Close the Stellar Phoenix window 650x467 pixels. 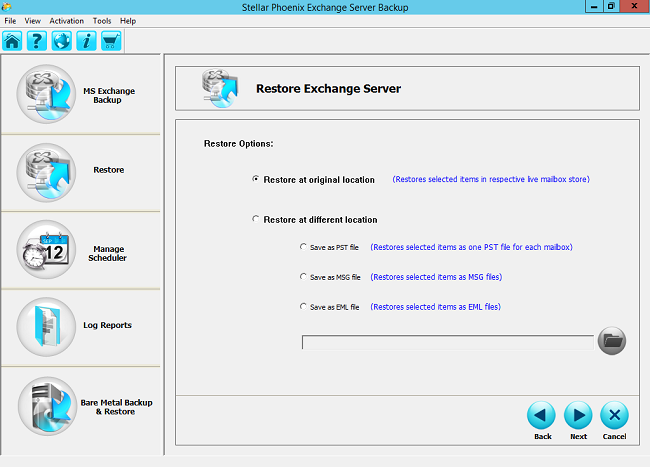click(634, 6)
